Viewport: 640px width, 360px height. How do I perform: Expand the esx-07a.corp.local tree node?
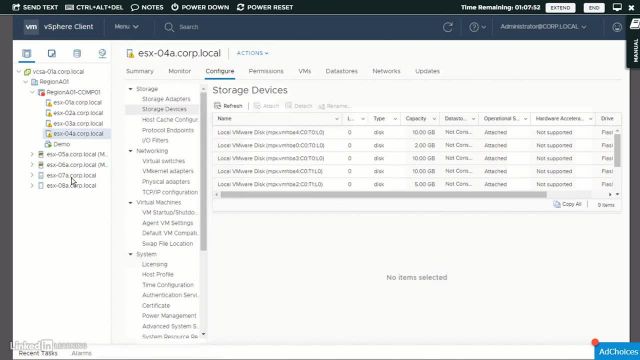click(32, 175)
